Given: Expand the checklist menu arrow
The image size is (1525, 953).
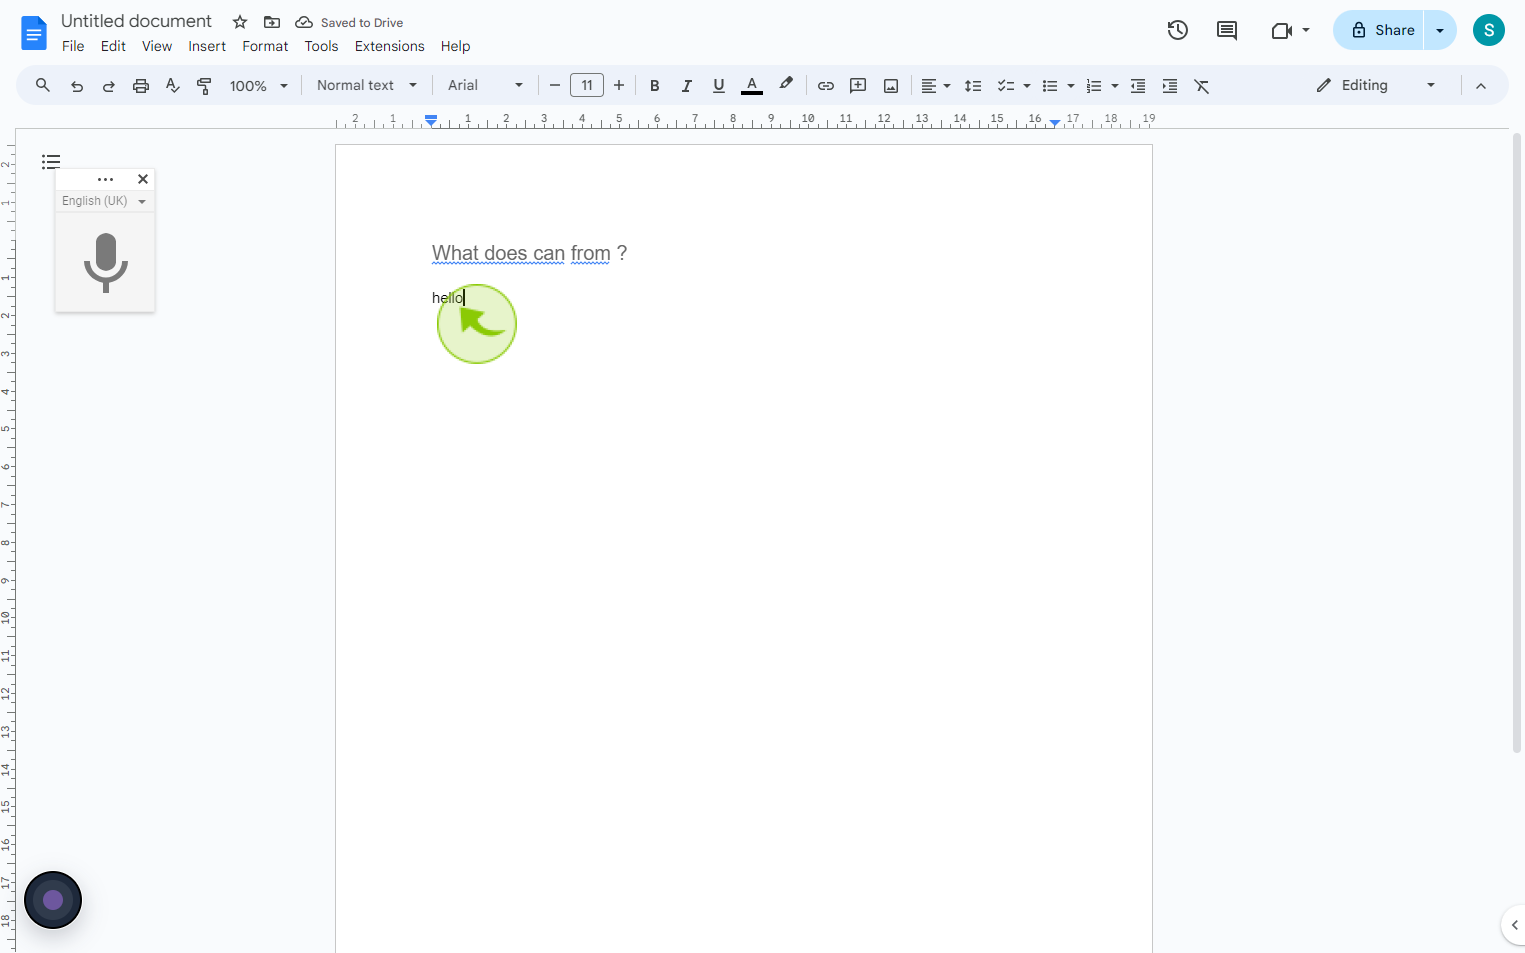Looking at the screenshot, I should click(x=1027, y=86).
